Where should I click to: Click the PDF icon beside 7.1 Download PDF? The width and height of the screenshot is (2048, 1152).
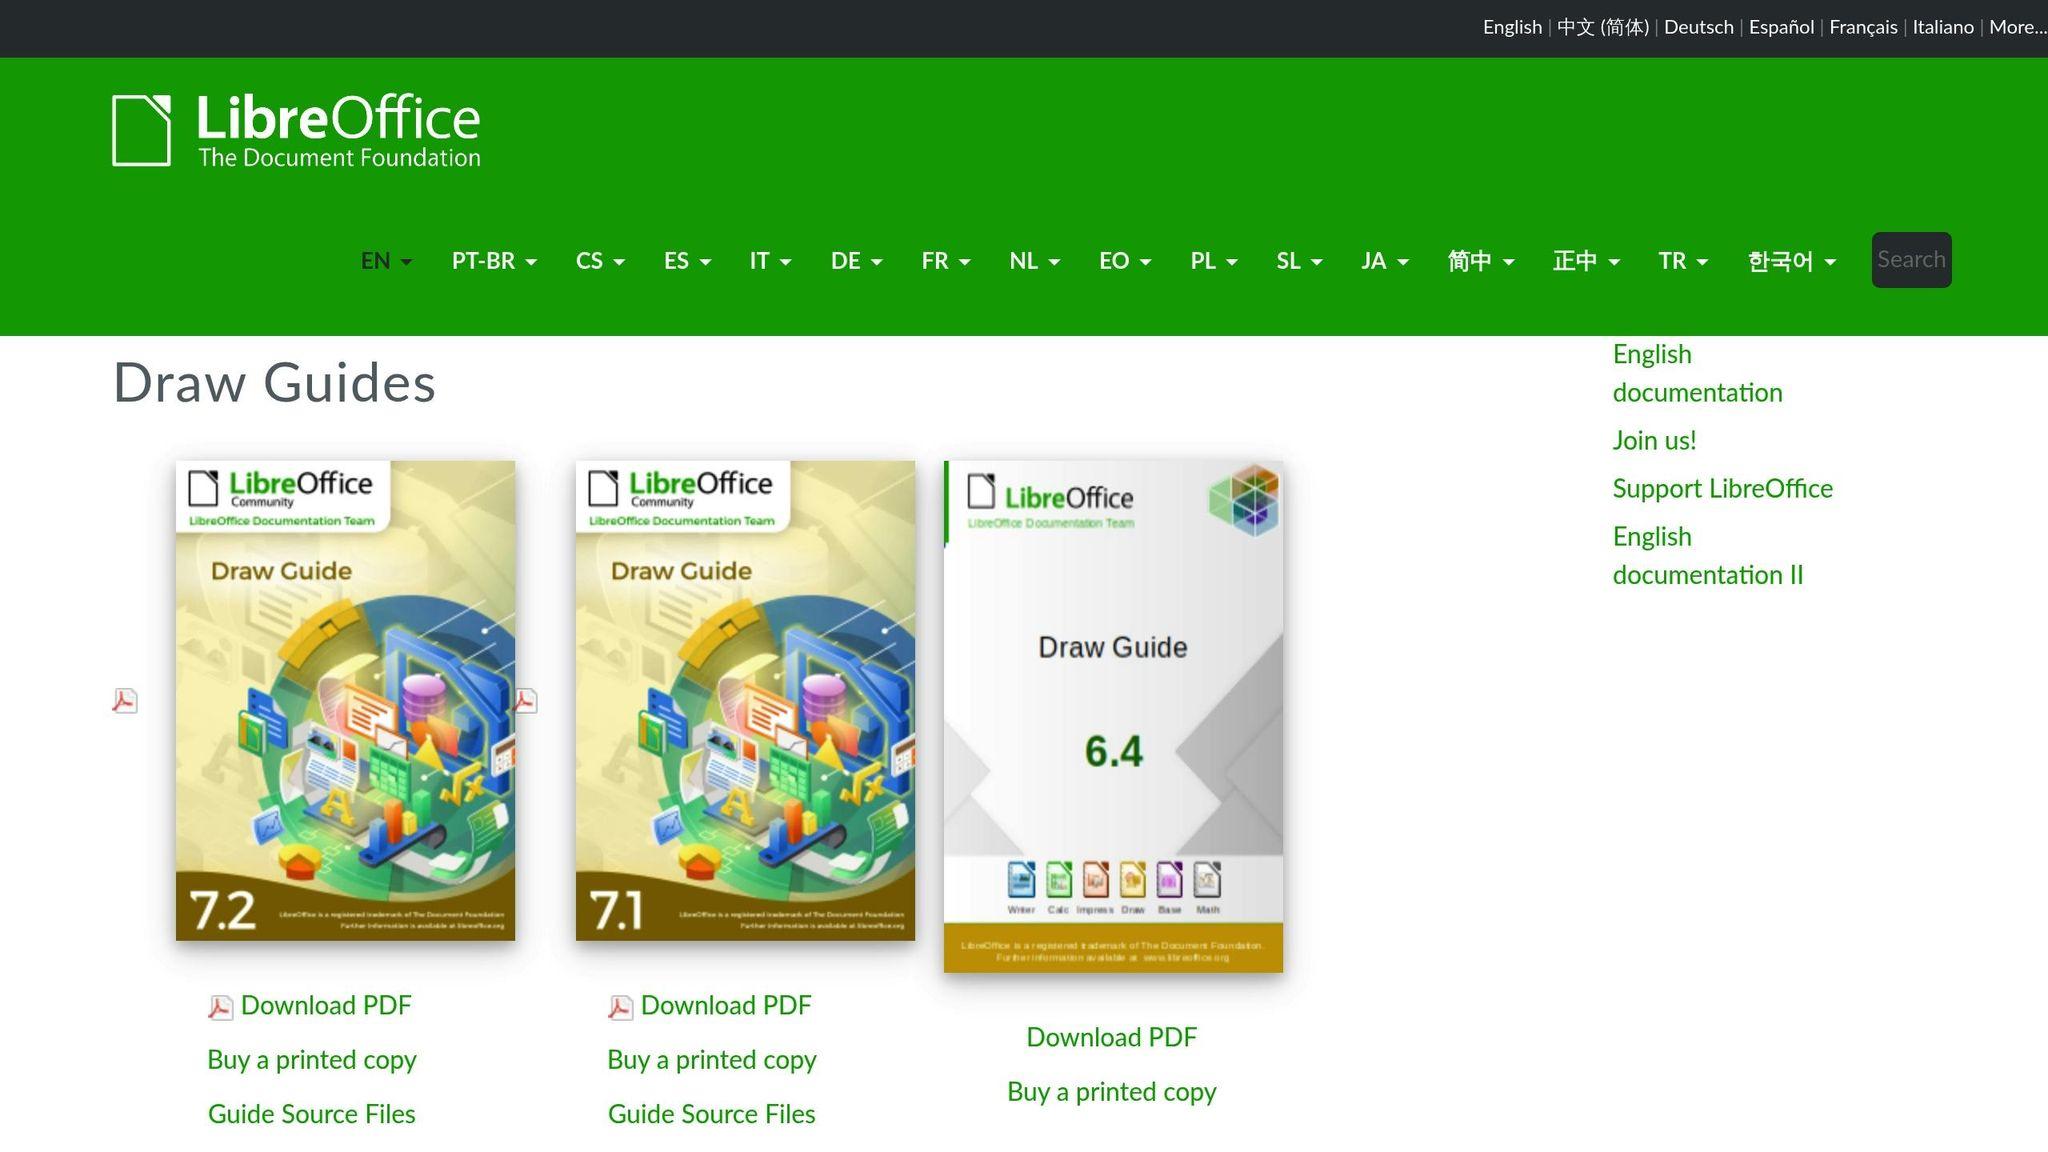(620, 1006)
